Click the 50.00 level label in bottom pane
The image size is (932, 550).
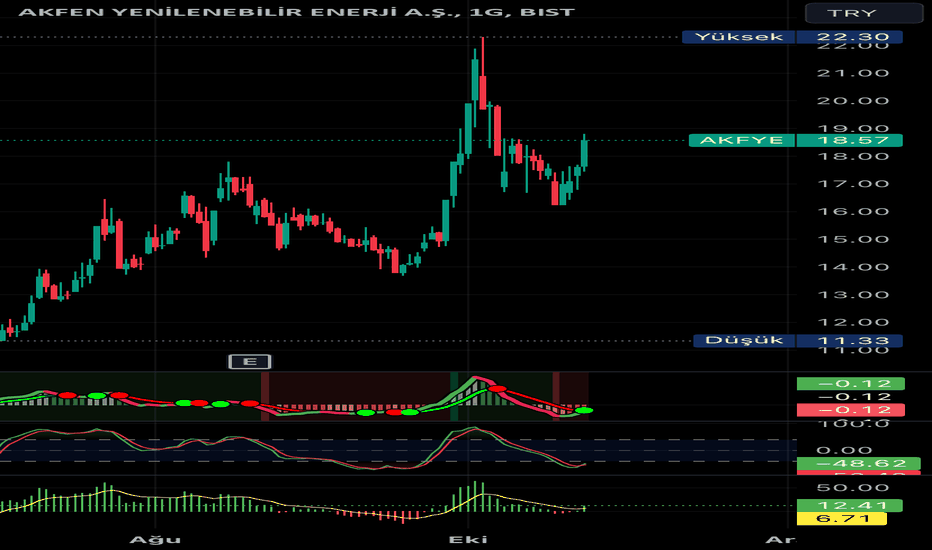[x=853, y=488]
